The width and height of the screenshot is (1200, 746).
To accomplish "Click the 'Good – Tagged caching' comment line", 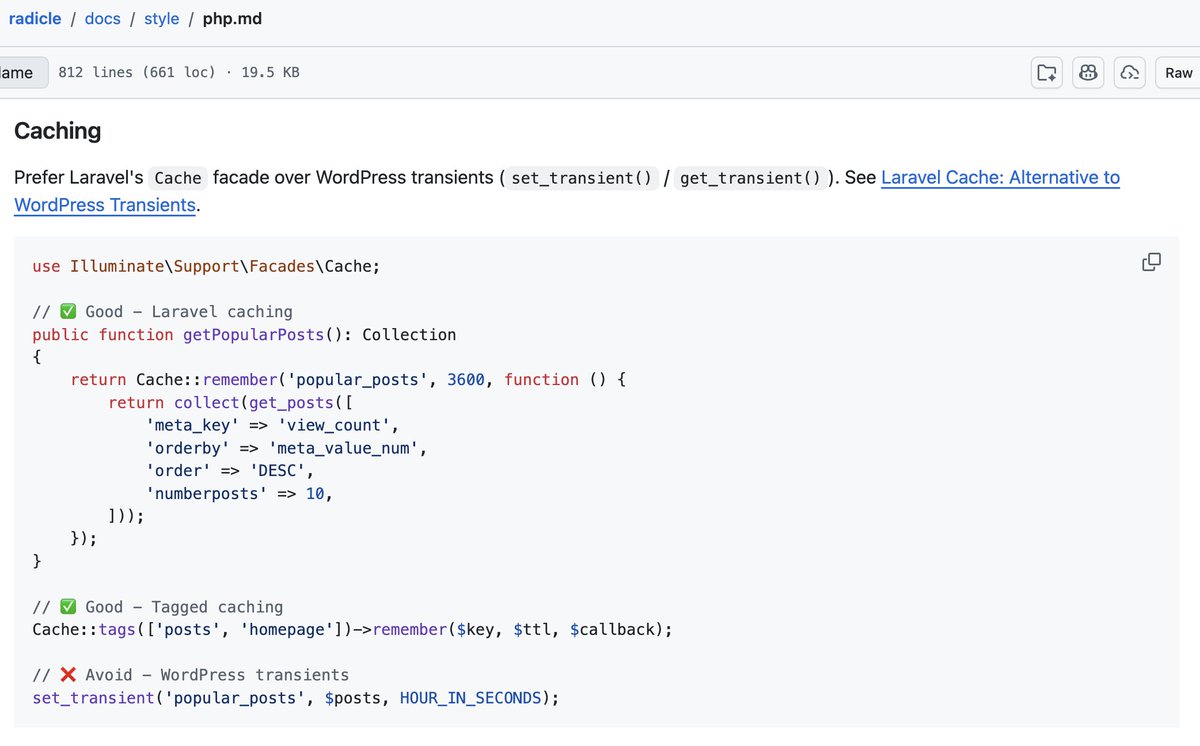I will [x=157, y=607].
